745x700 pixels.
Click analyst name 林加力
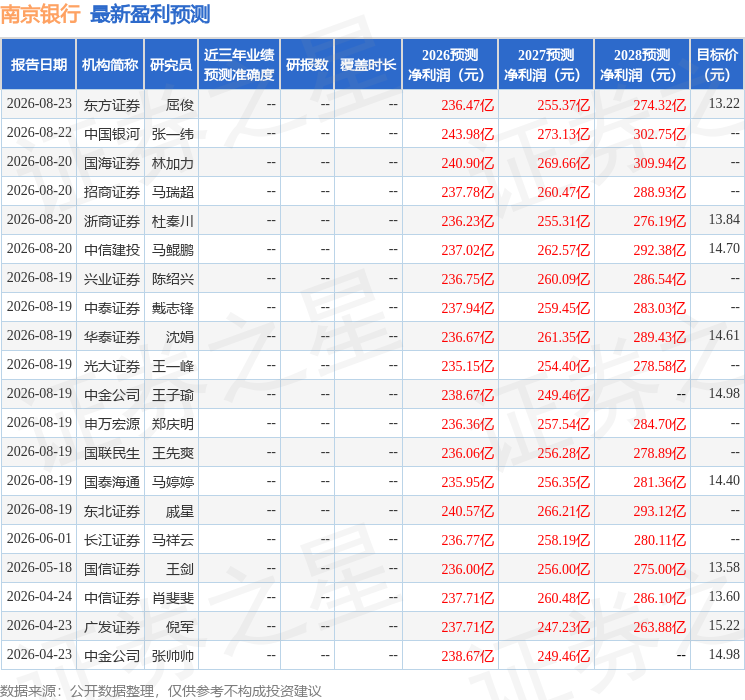[x=172, y=163]
